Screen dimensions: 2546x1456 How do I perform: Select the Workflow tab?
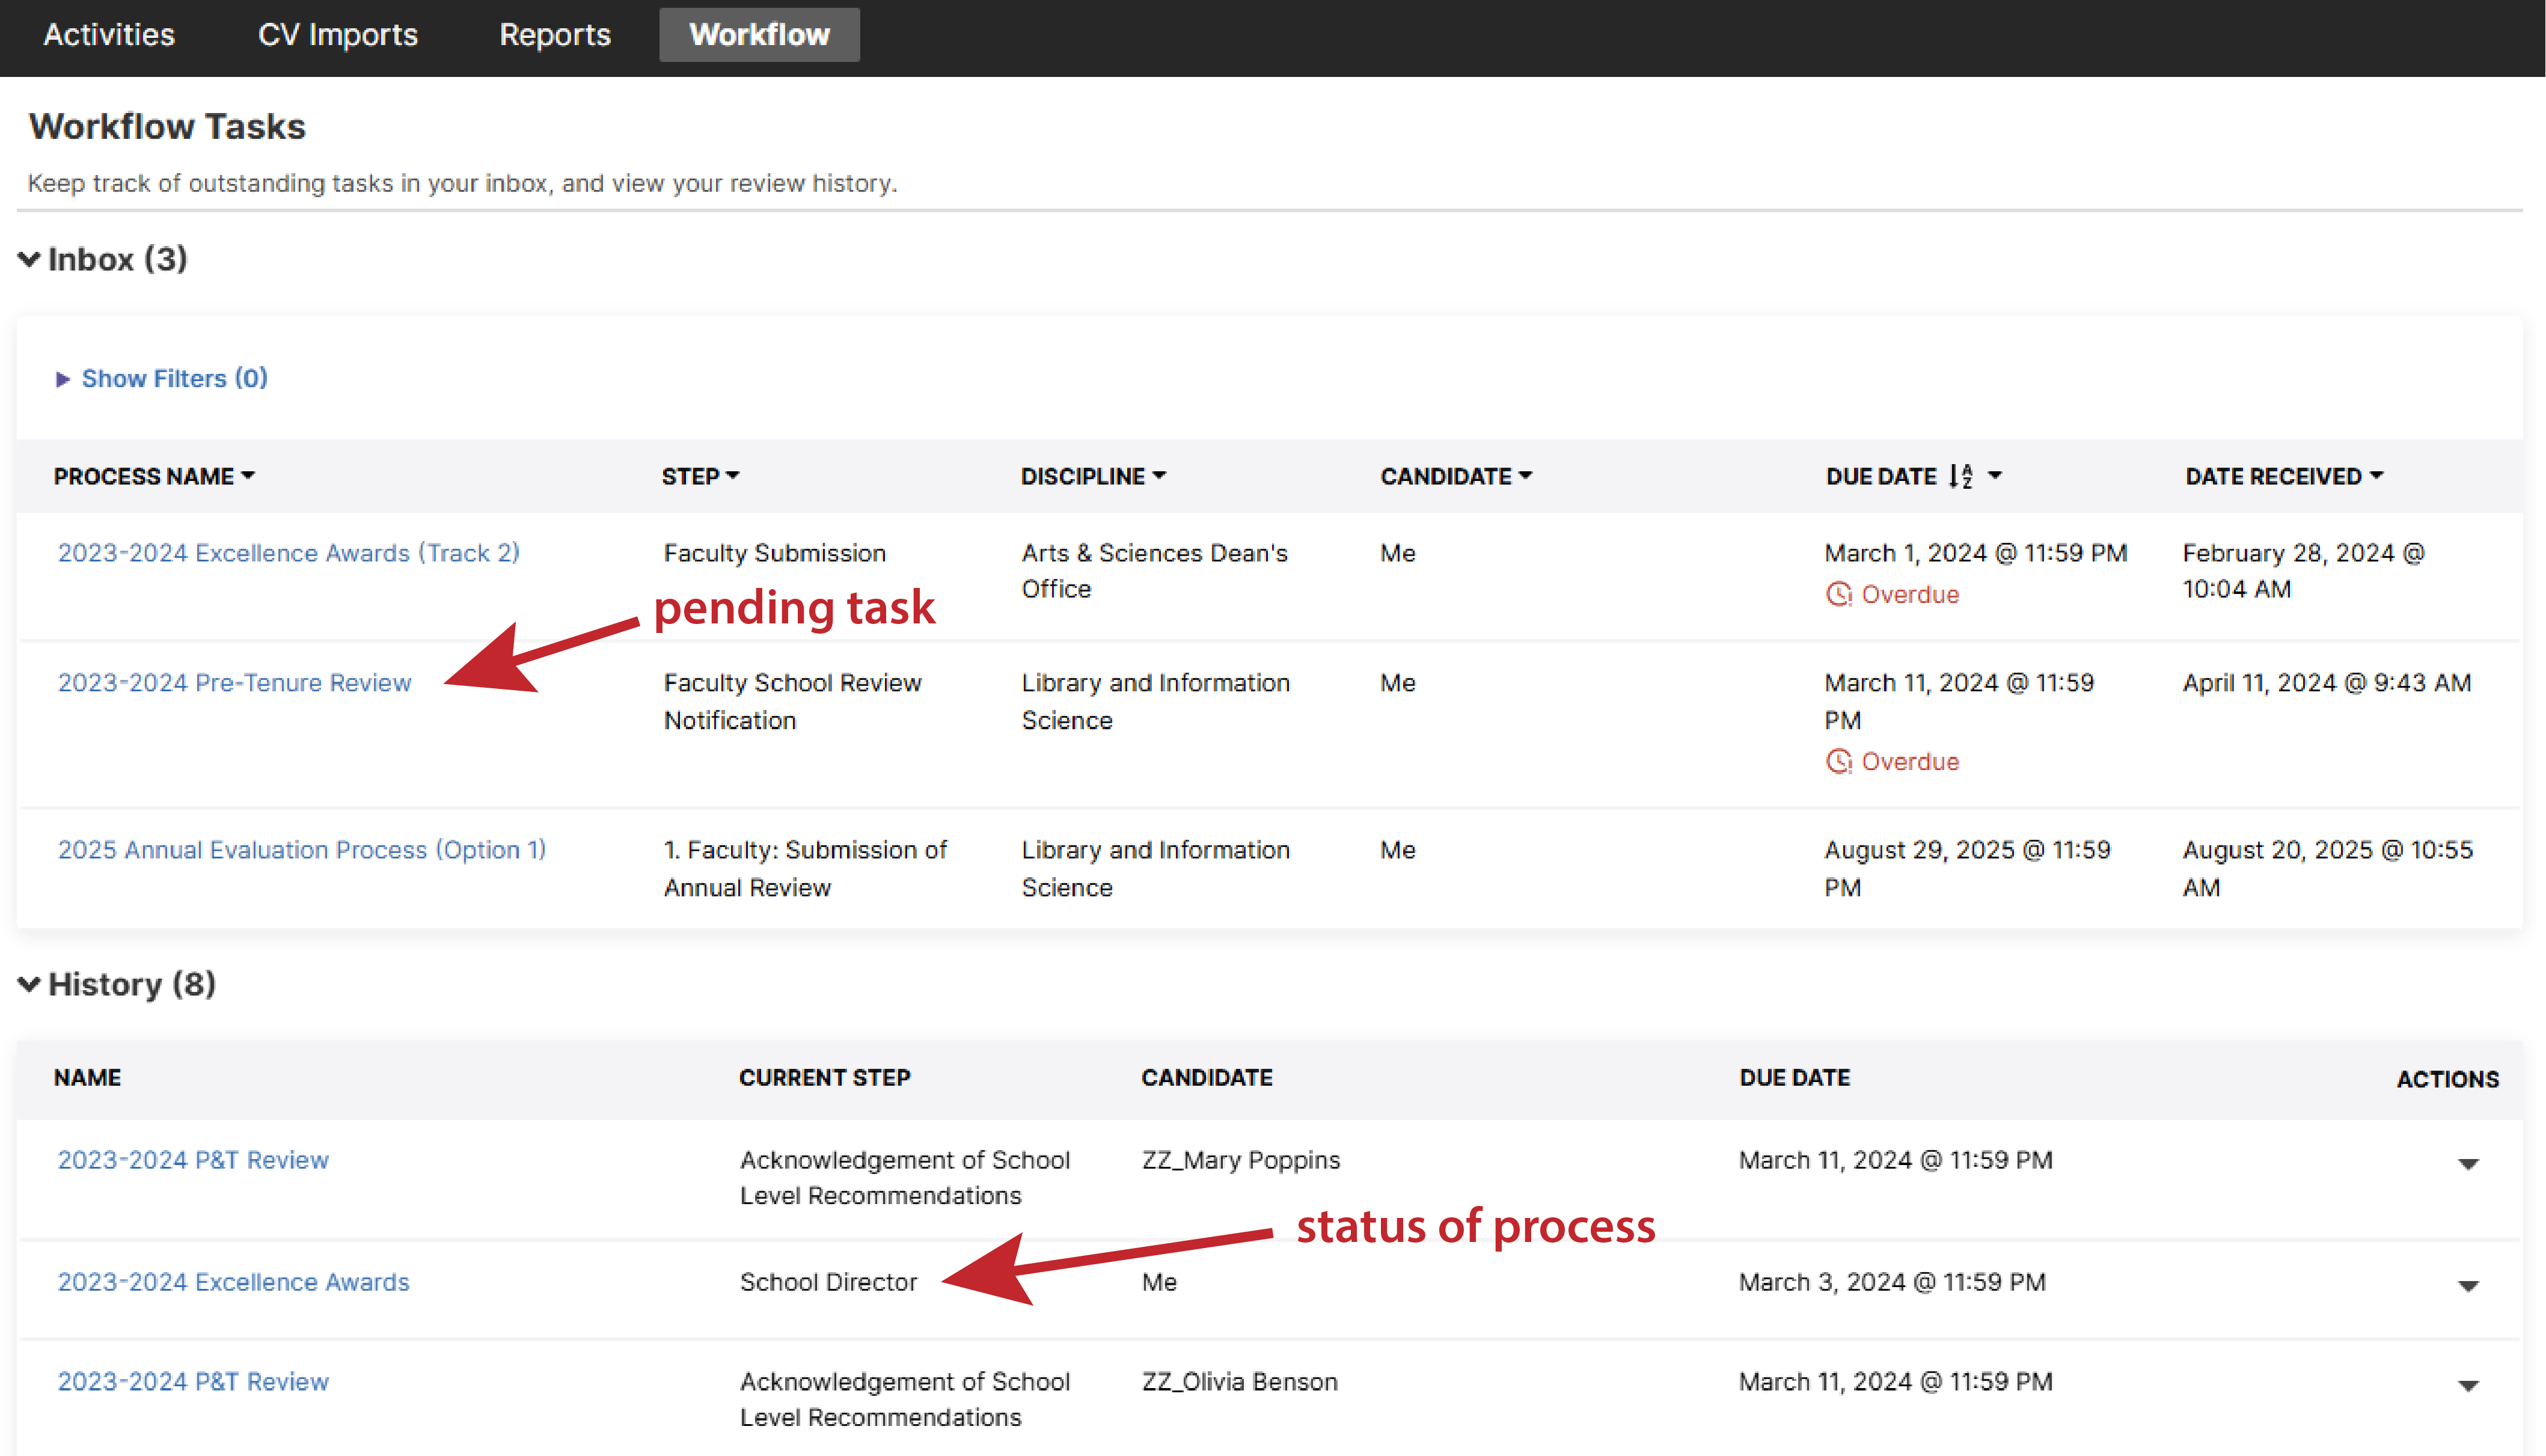759,35
